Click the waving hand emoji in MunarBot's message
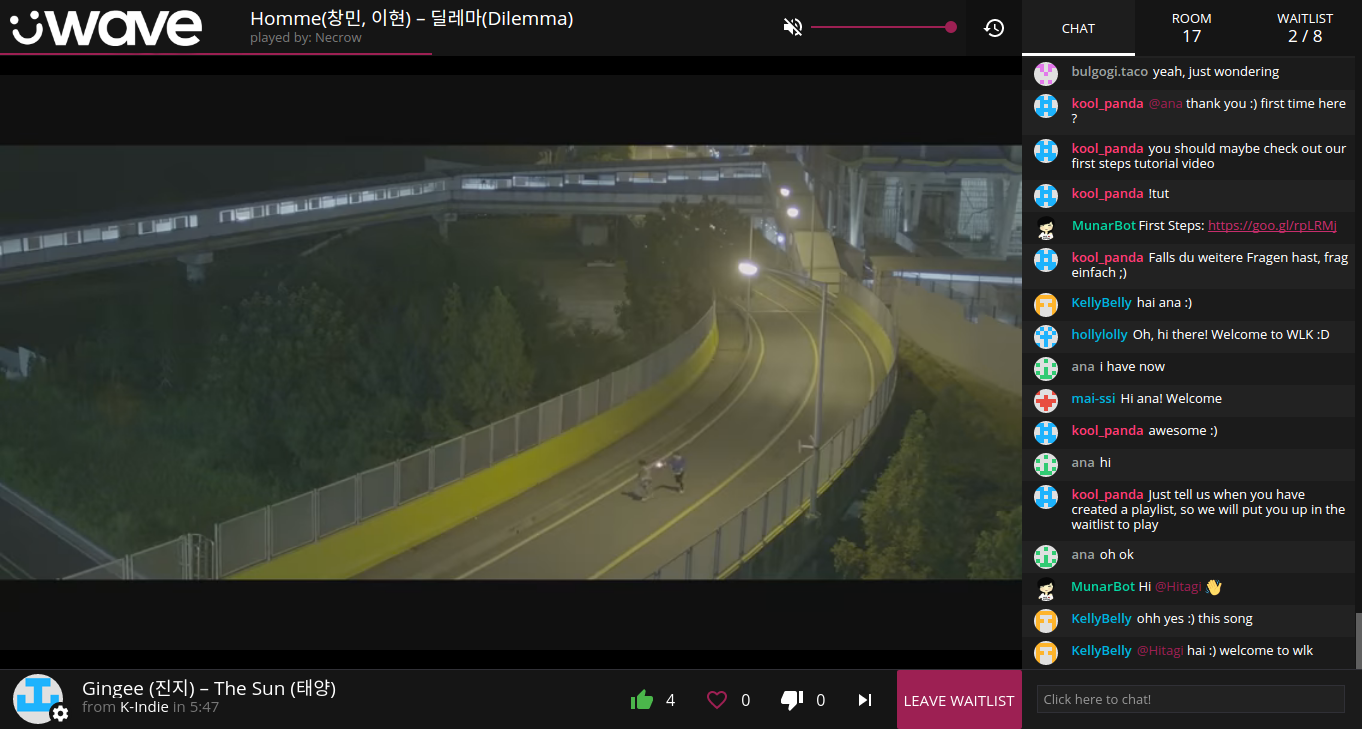This screenshot has width=1362, height=729. point(1214,587)
